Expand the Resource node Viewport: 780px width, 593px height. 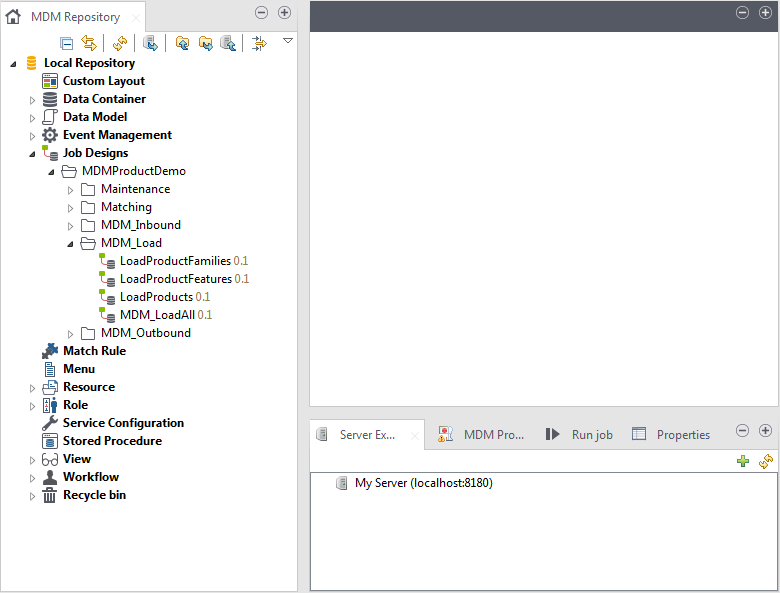click(x=32, y=388)
